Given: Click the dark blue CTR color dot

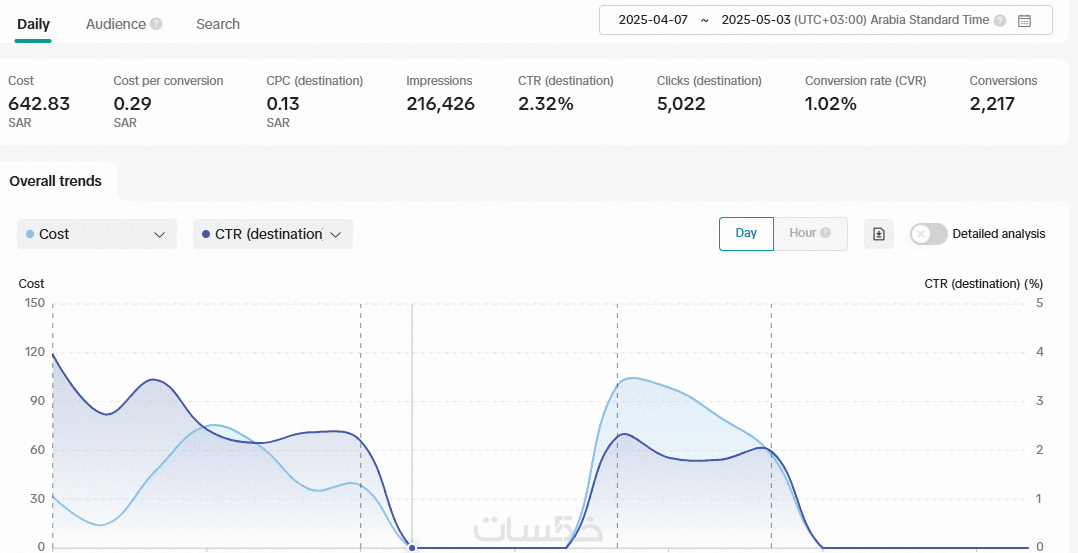Looking at the screenshot, I should (x=206, y=235).
